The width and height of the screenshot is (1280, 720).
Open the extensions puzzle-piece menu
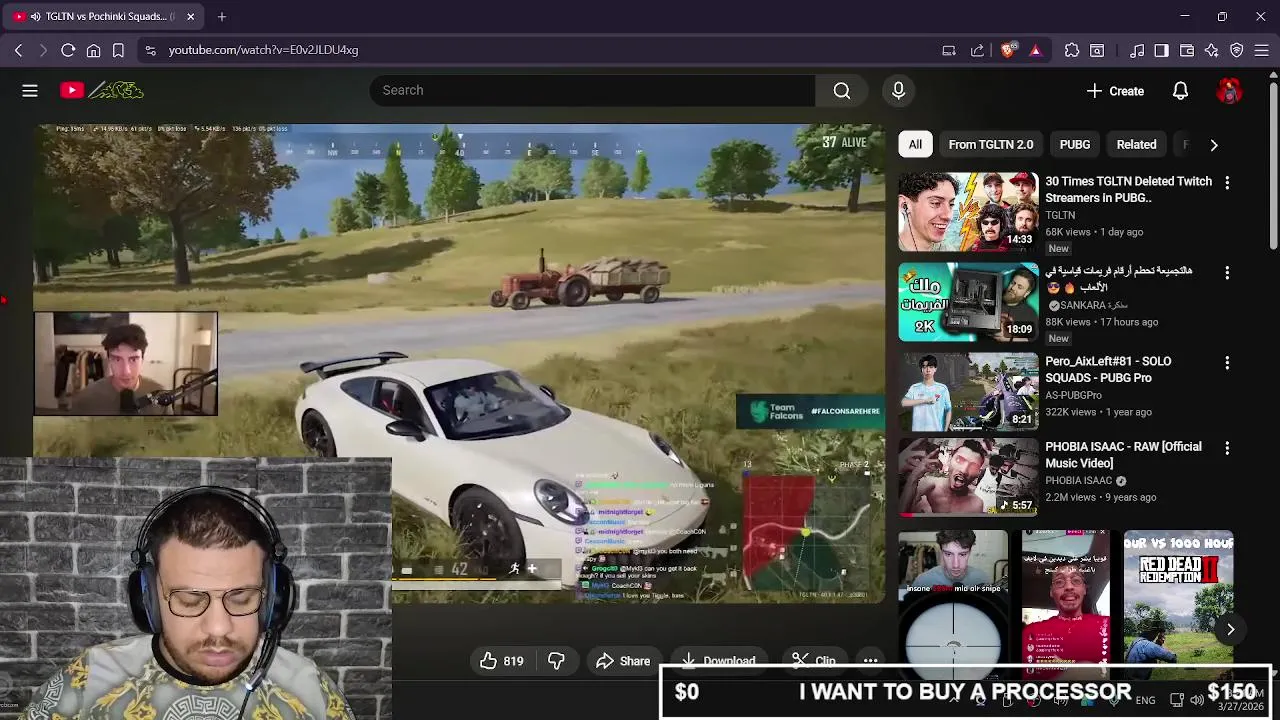tap(1072, 50)
